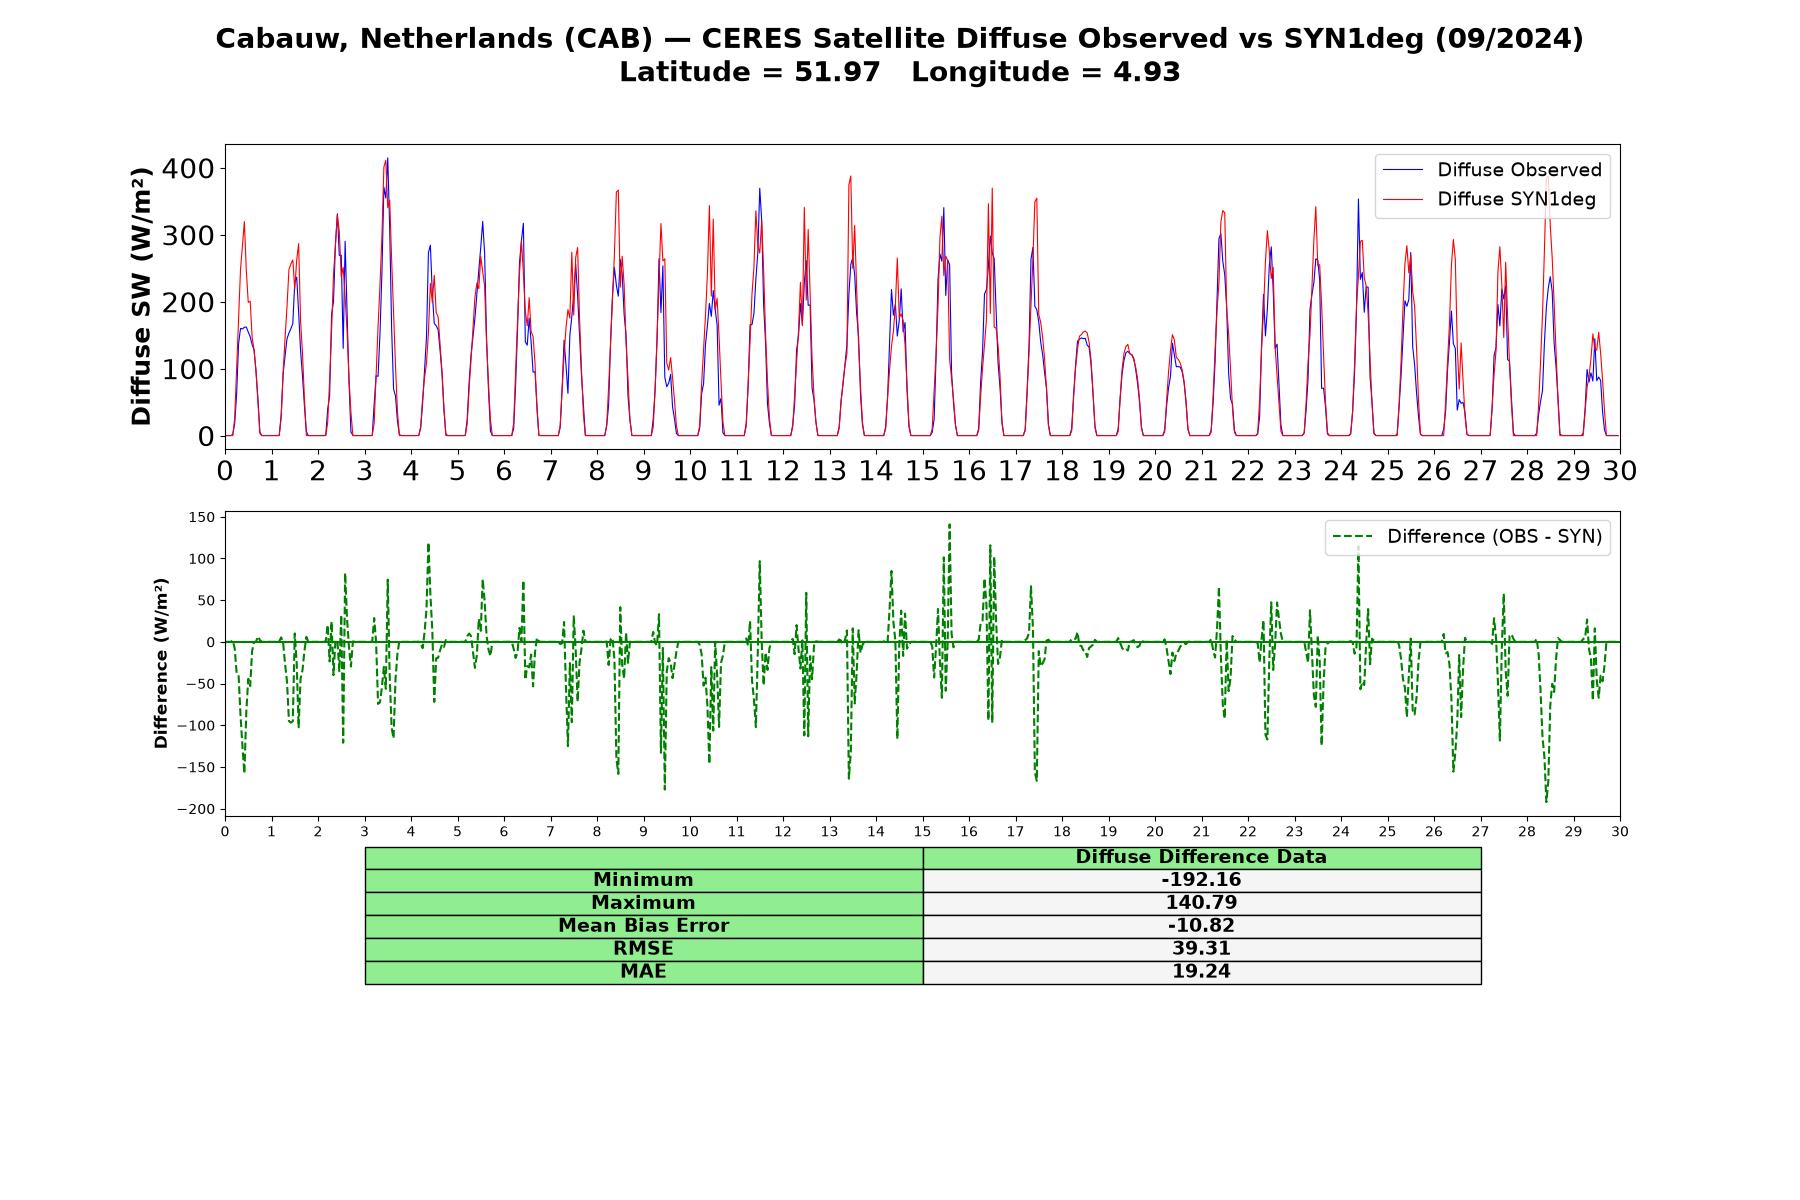Viewport: 1800px width, 1200px height.
Task: Click the Maximum value 140.79 cell
Action: (x=1201, y=903)
